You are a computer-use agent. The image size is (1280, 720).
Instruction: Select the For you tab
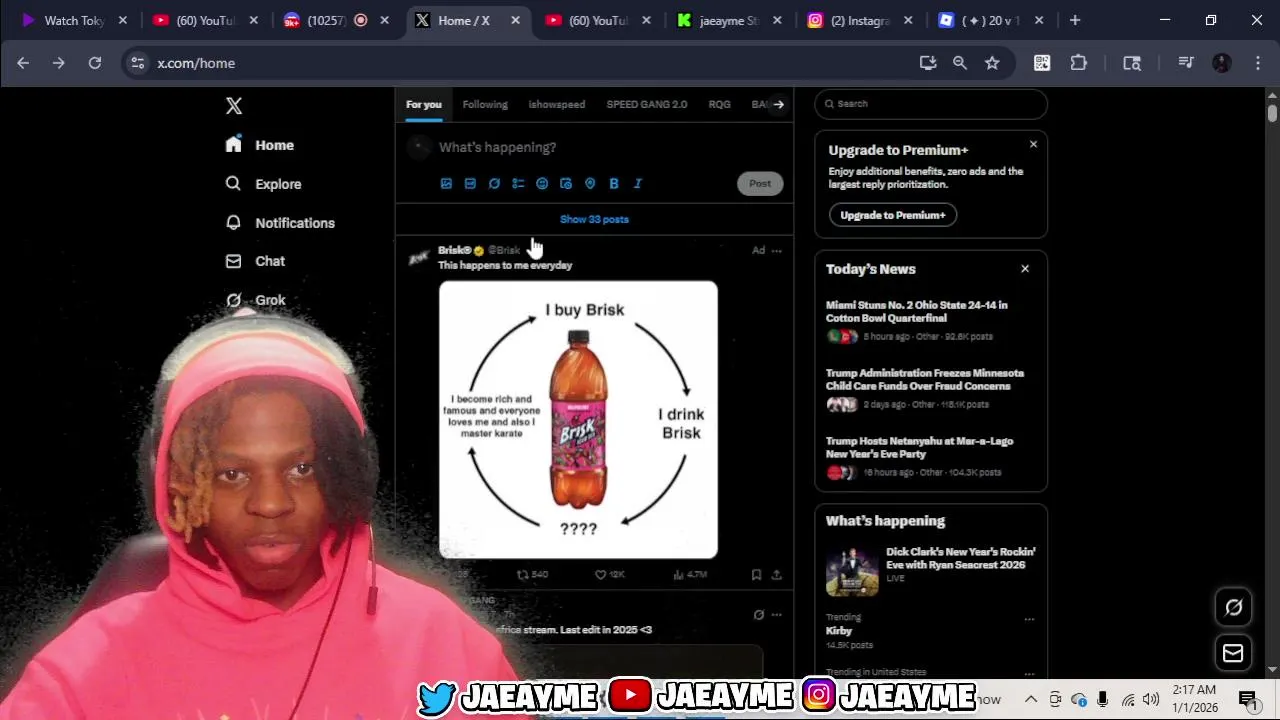424,104
